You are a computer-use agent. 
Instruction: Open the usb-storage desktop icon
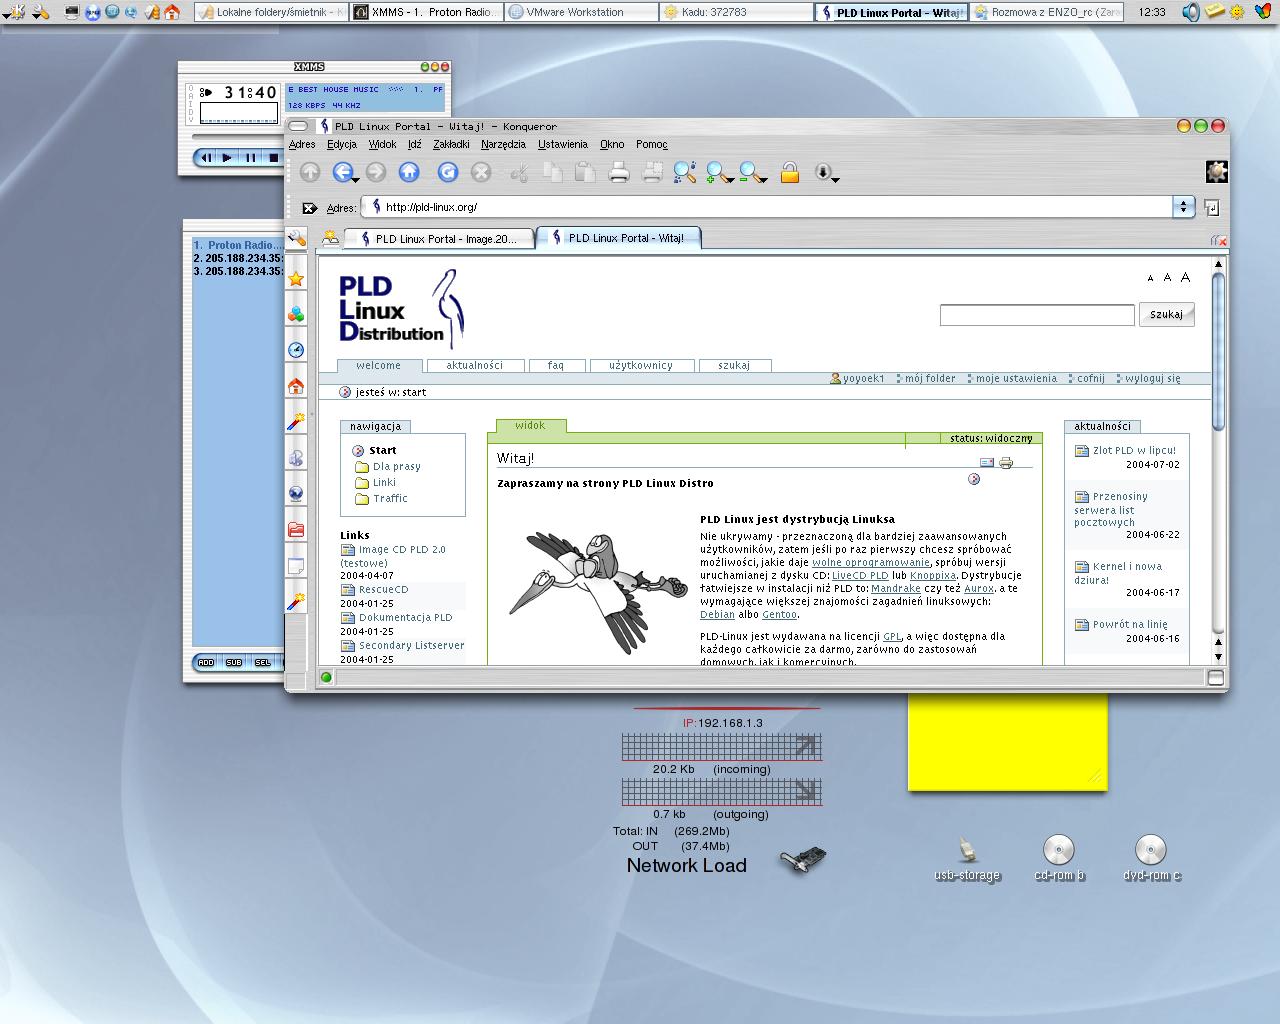(967, 859)
